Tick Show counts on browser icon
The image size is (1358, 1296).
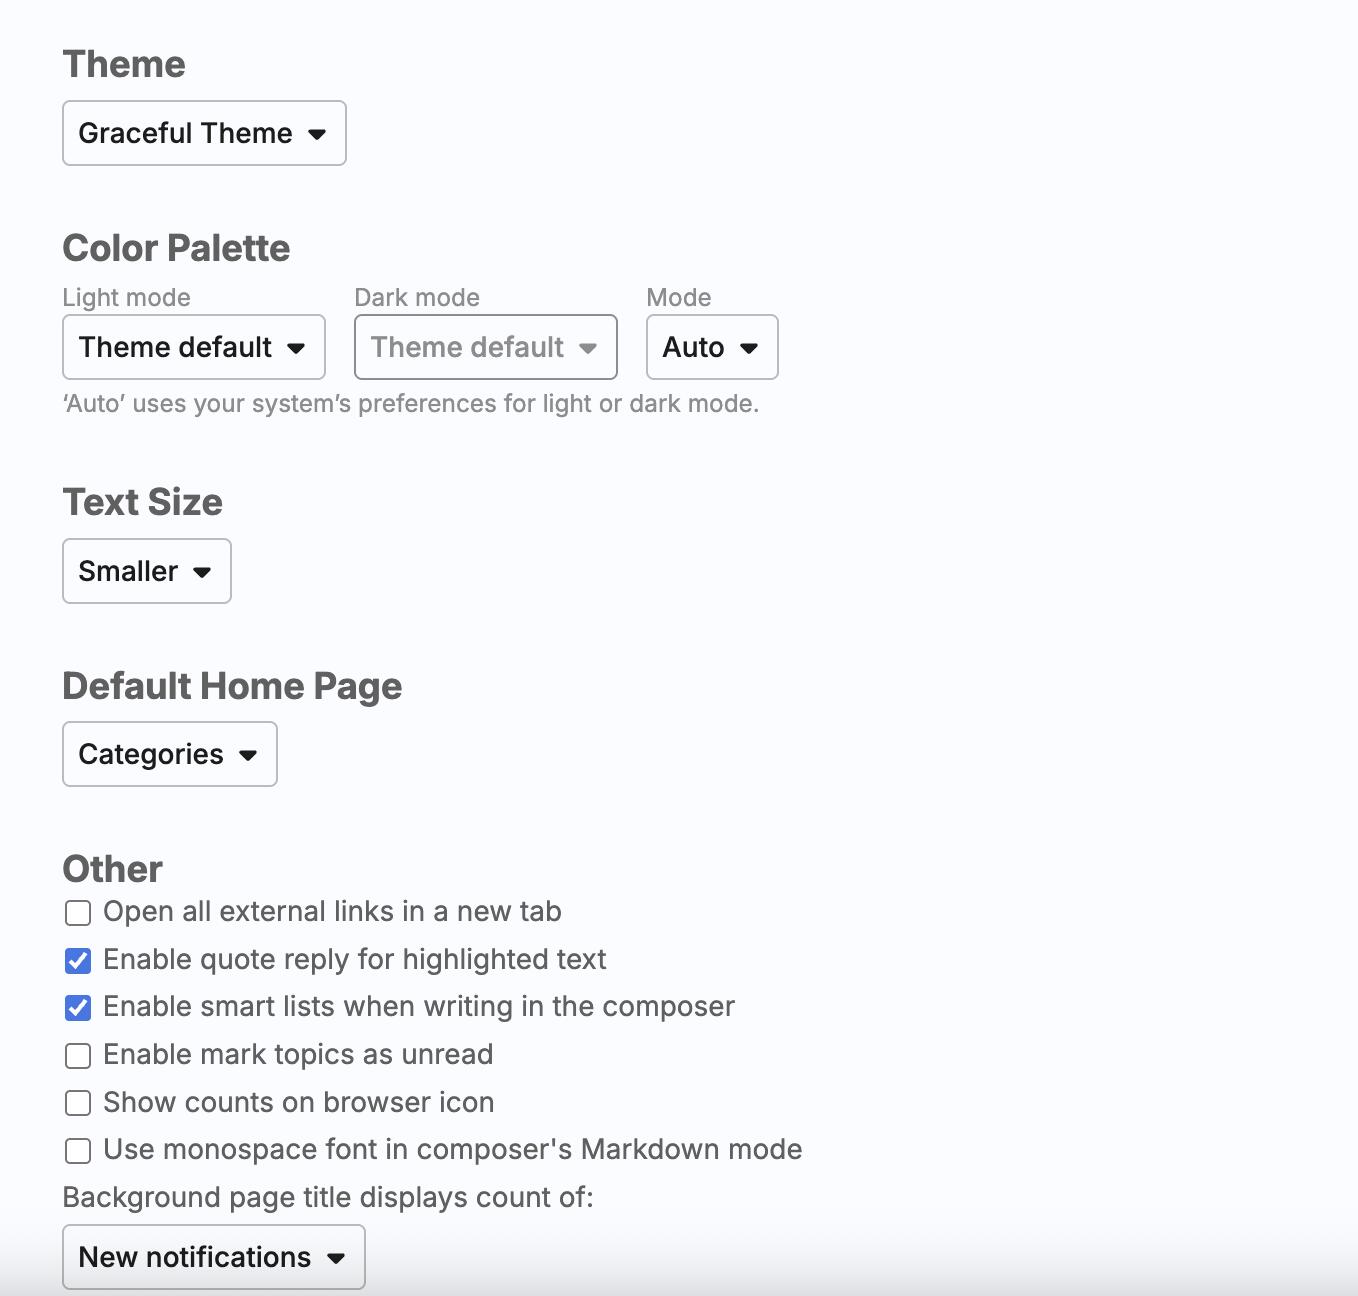(78, 1103)
